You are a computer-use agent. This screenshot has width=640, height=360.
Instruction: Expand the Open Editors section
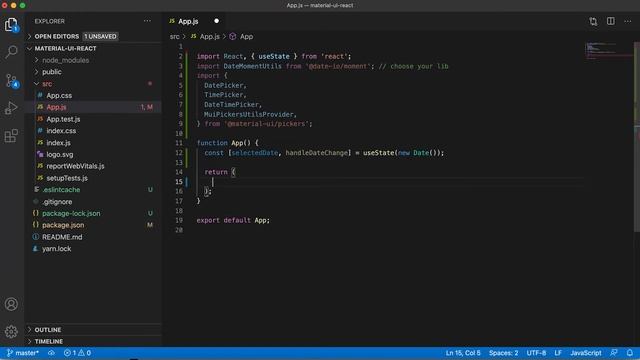point(94,36)
